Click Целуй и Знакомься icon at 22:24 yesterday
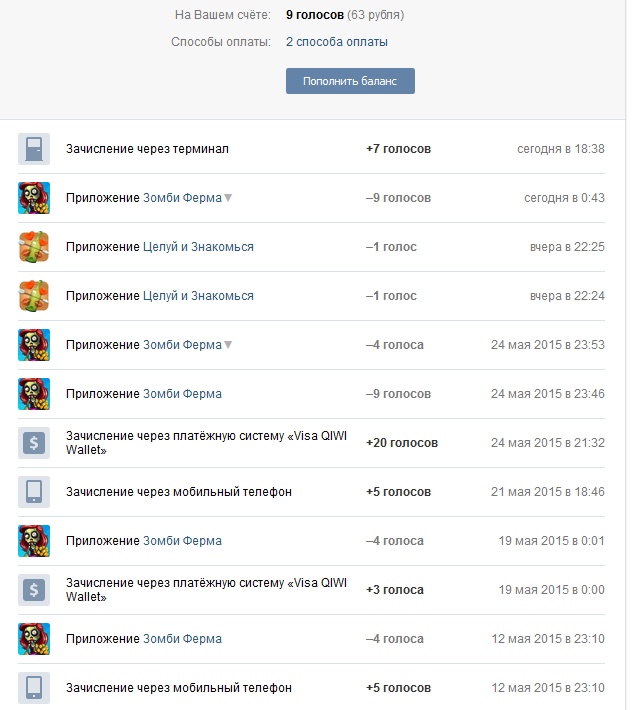The width and height of the screenshot is (635, 710). tap(34, 296)
